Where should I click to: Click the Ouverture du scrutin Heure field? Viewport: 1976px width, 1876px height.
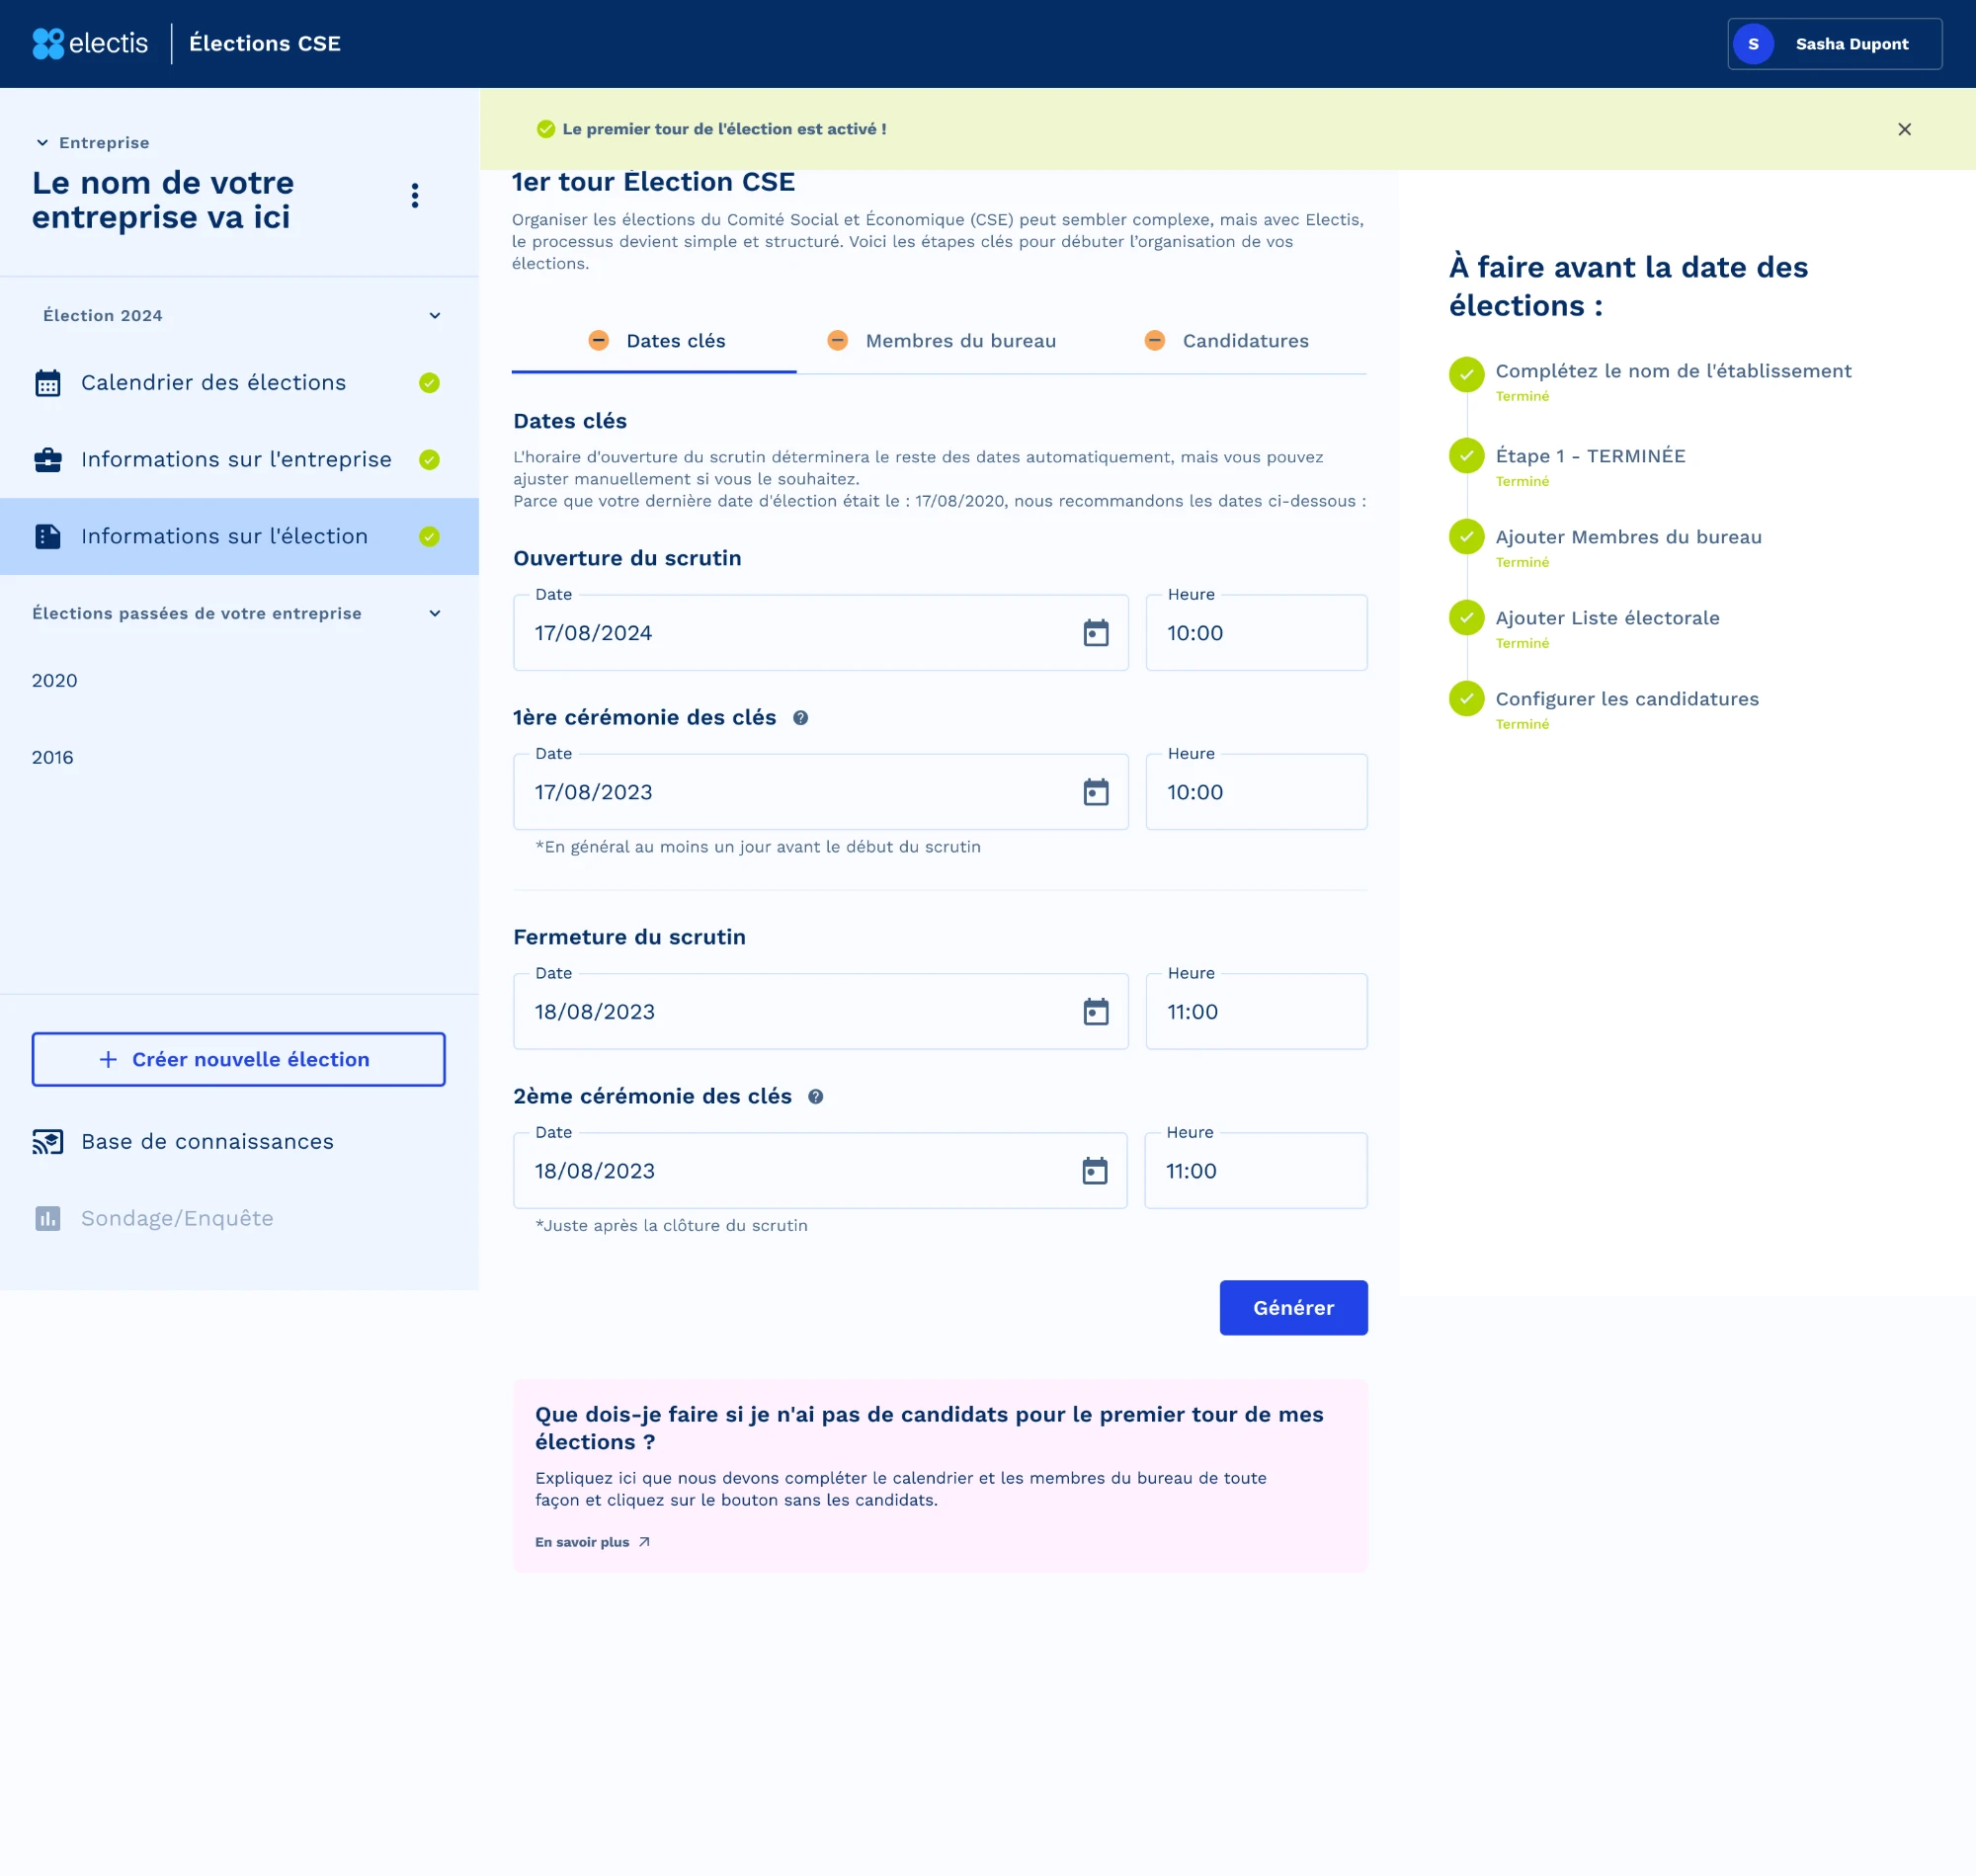pyautogui.click(x=1256, y=633)
